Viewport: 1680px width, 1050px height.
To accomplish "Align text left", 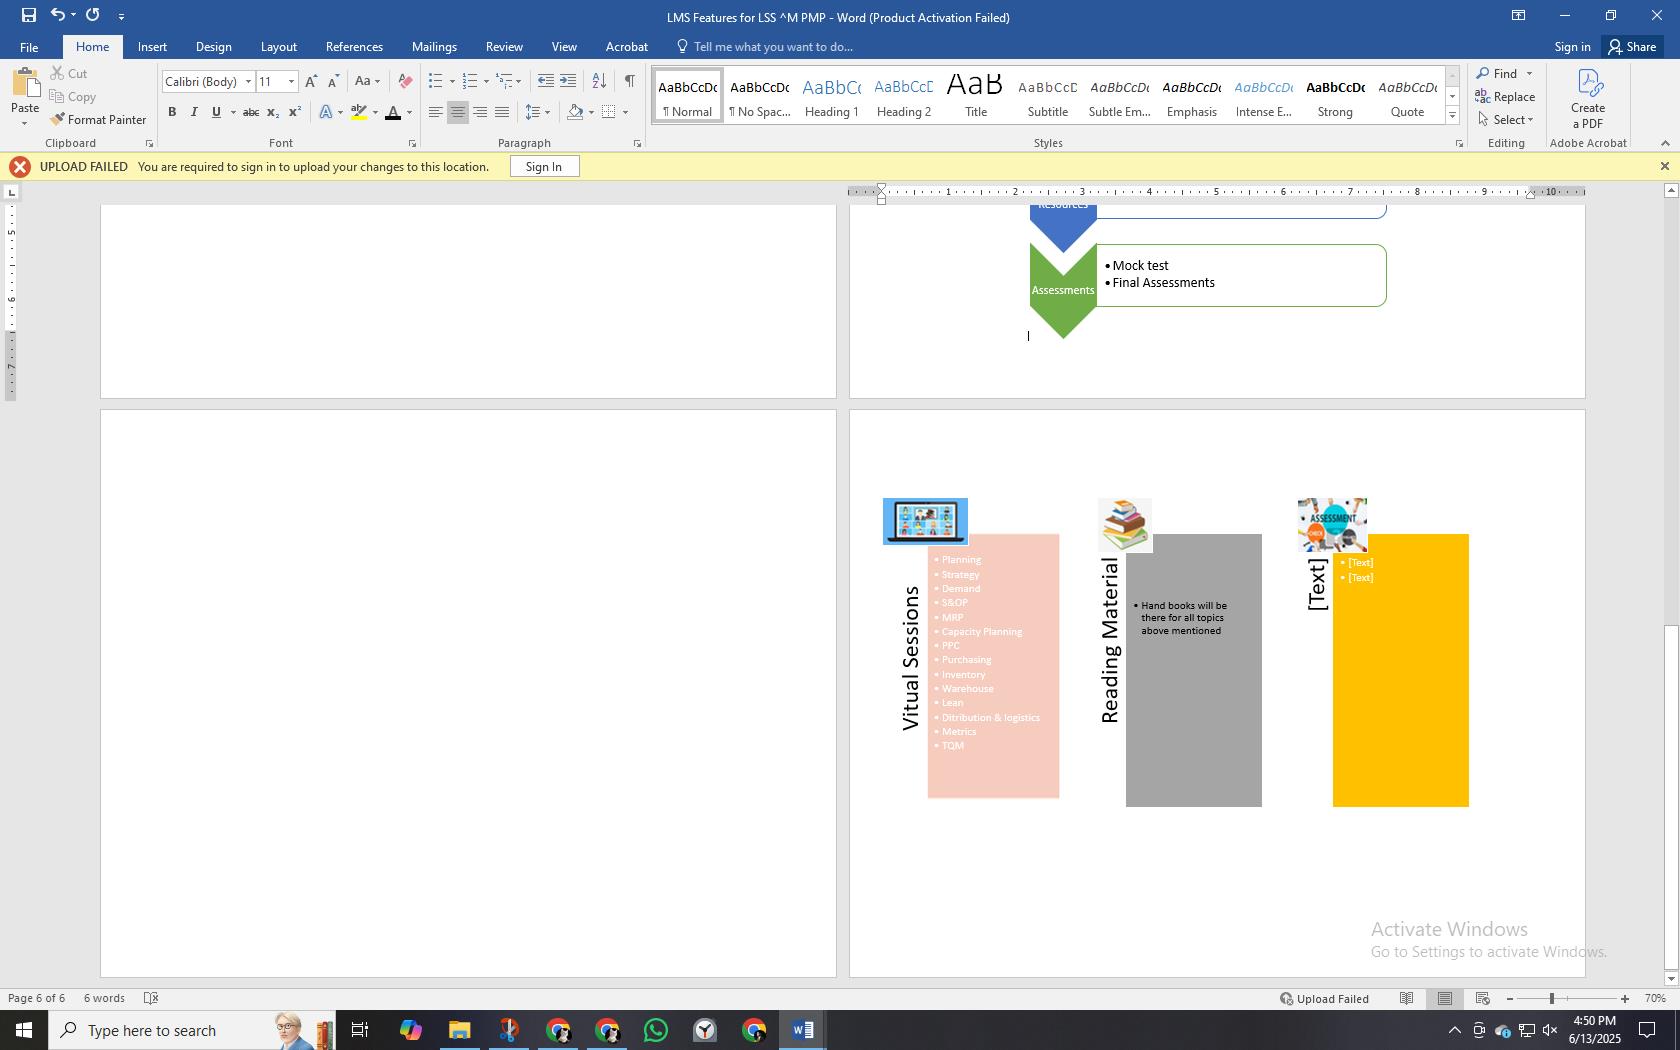I will [x=436, y=112].
